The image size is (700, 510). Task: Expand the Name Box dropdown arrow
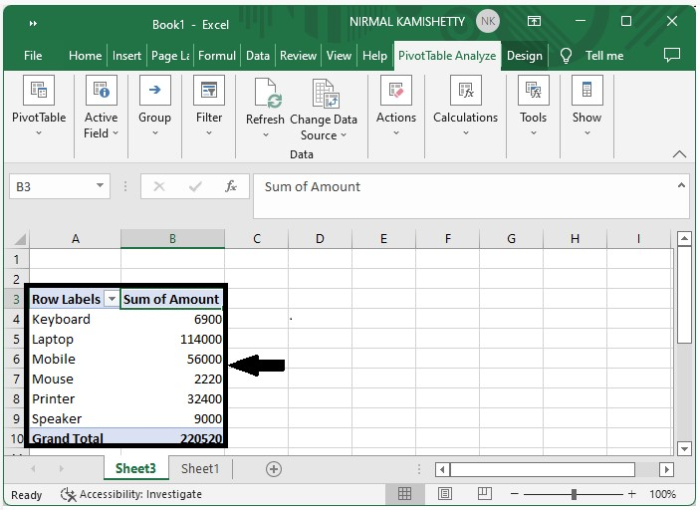click(x=101, y=187)
